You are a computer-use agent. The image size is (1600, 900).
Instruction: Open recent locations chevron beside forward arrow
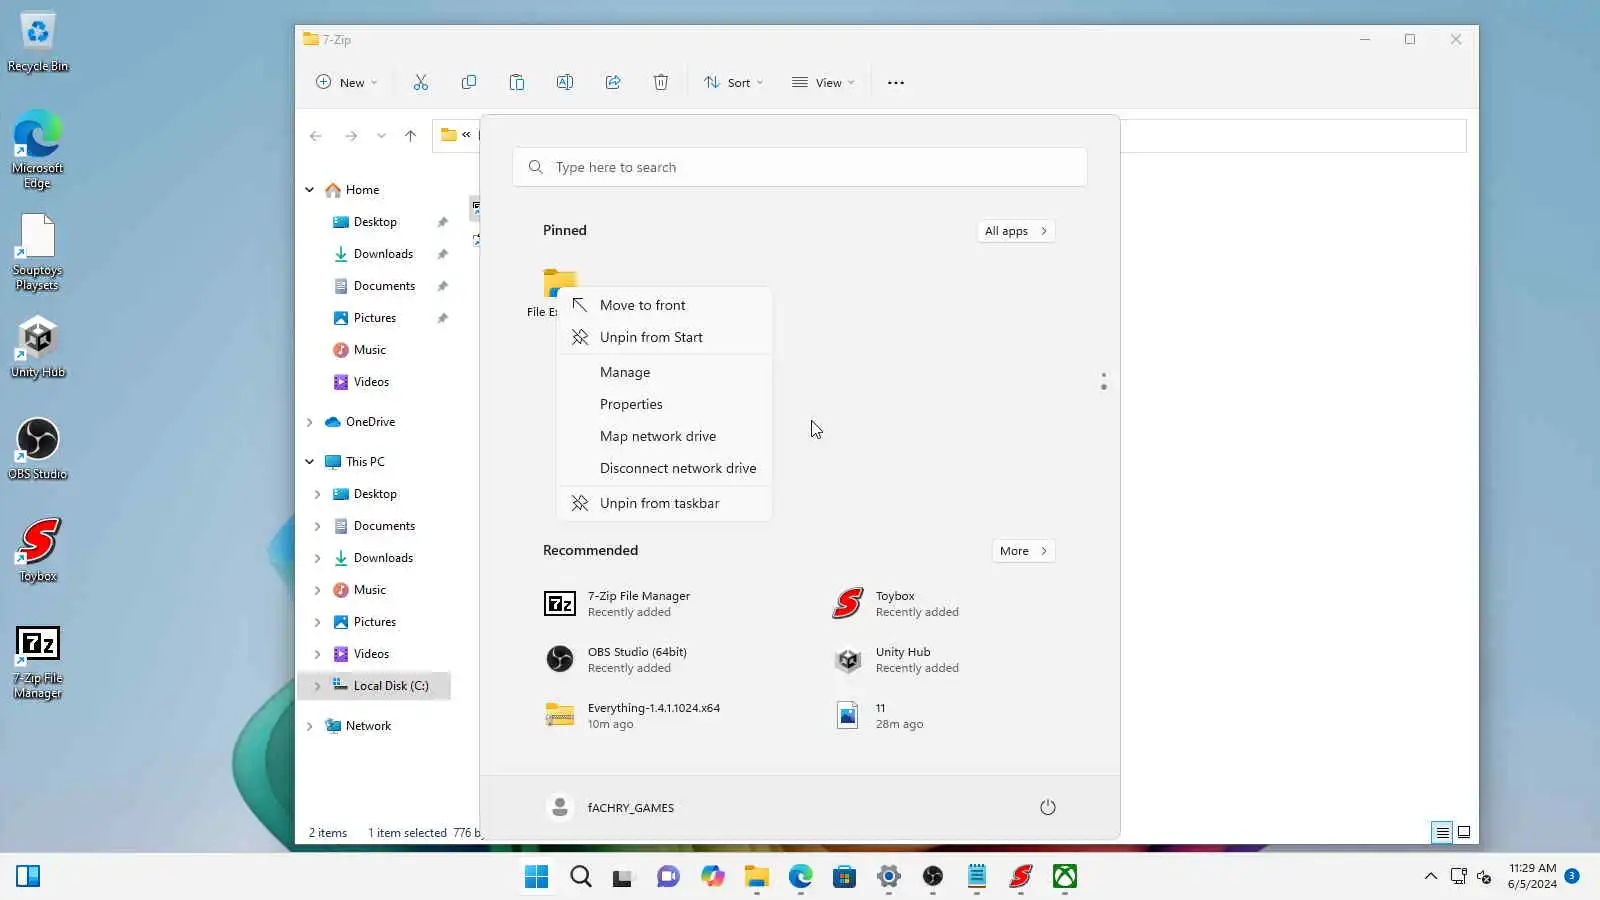[381, 136]
